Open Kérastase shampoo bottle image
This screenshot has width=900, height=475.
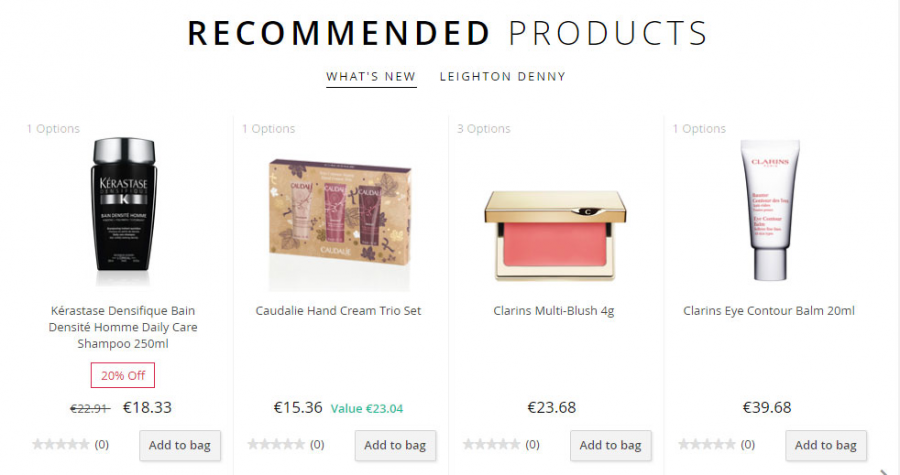coord(123,207)
